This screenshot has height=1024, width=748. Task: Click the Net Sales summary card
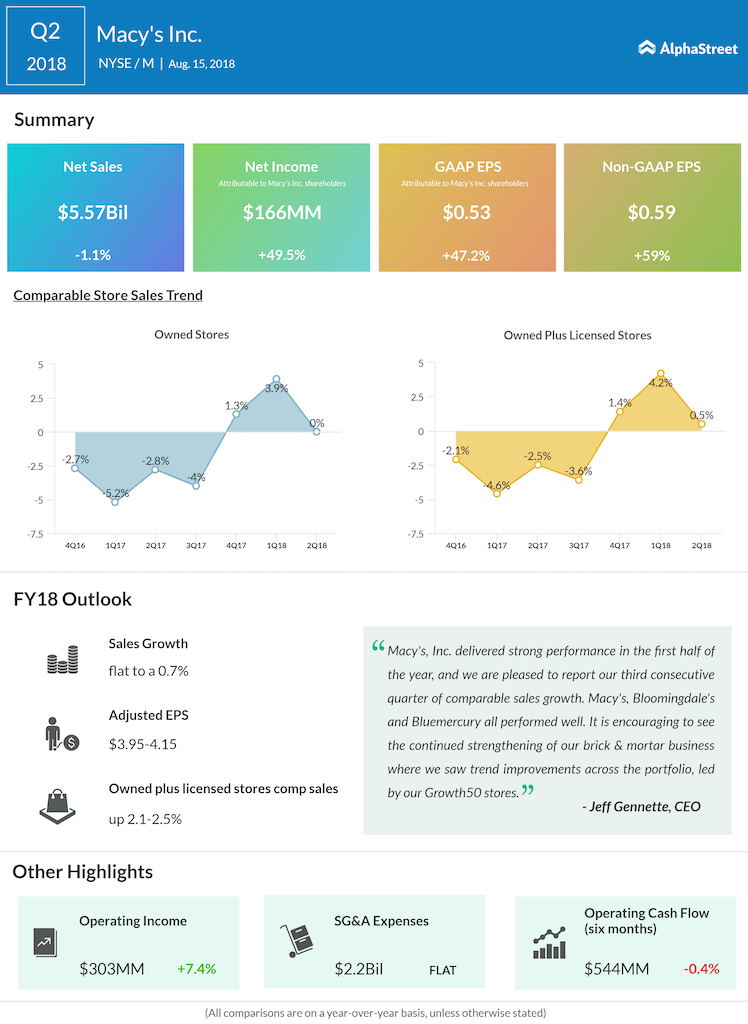coord(96,208)
